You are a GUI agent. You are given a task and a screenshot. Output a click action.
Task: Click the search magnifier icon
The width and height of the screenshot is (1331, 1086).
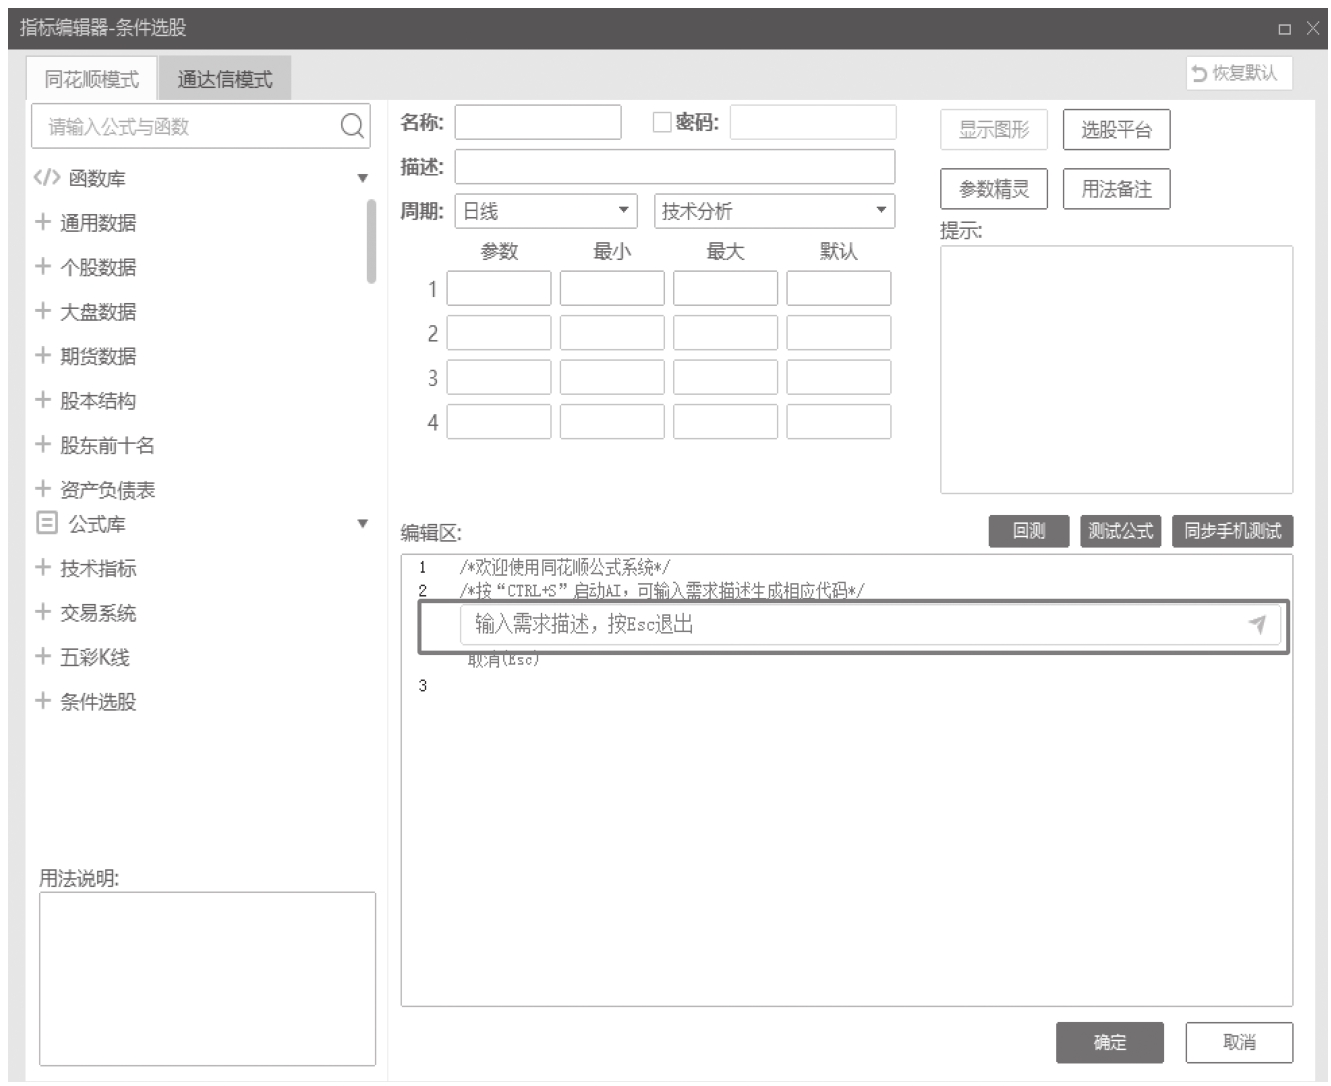[x=352, y=126]
